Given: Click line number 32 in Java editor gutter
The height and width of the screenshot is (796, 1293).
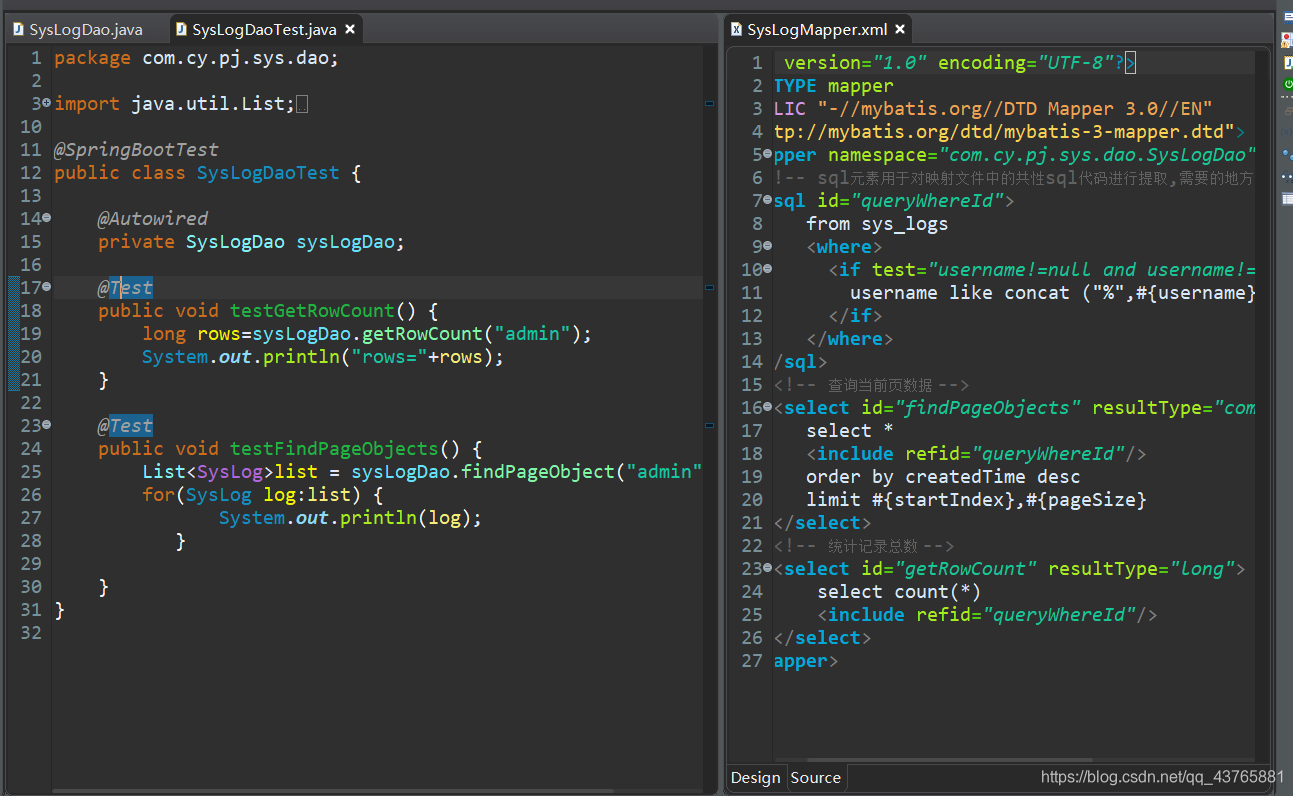Looking at the screenshot, I should point(30,633).
